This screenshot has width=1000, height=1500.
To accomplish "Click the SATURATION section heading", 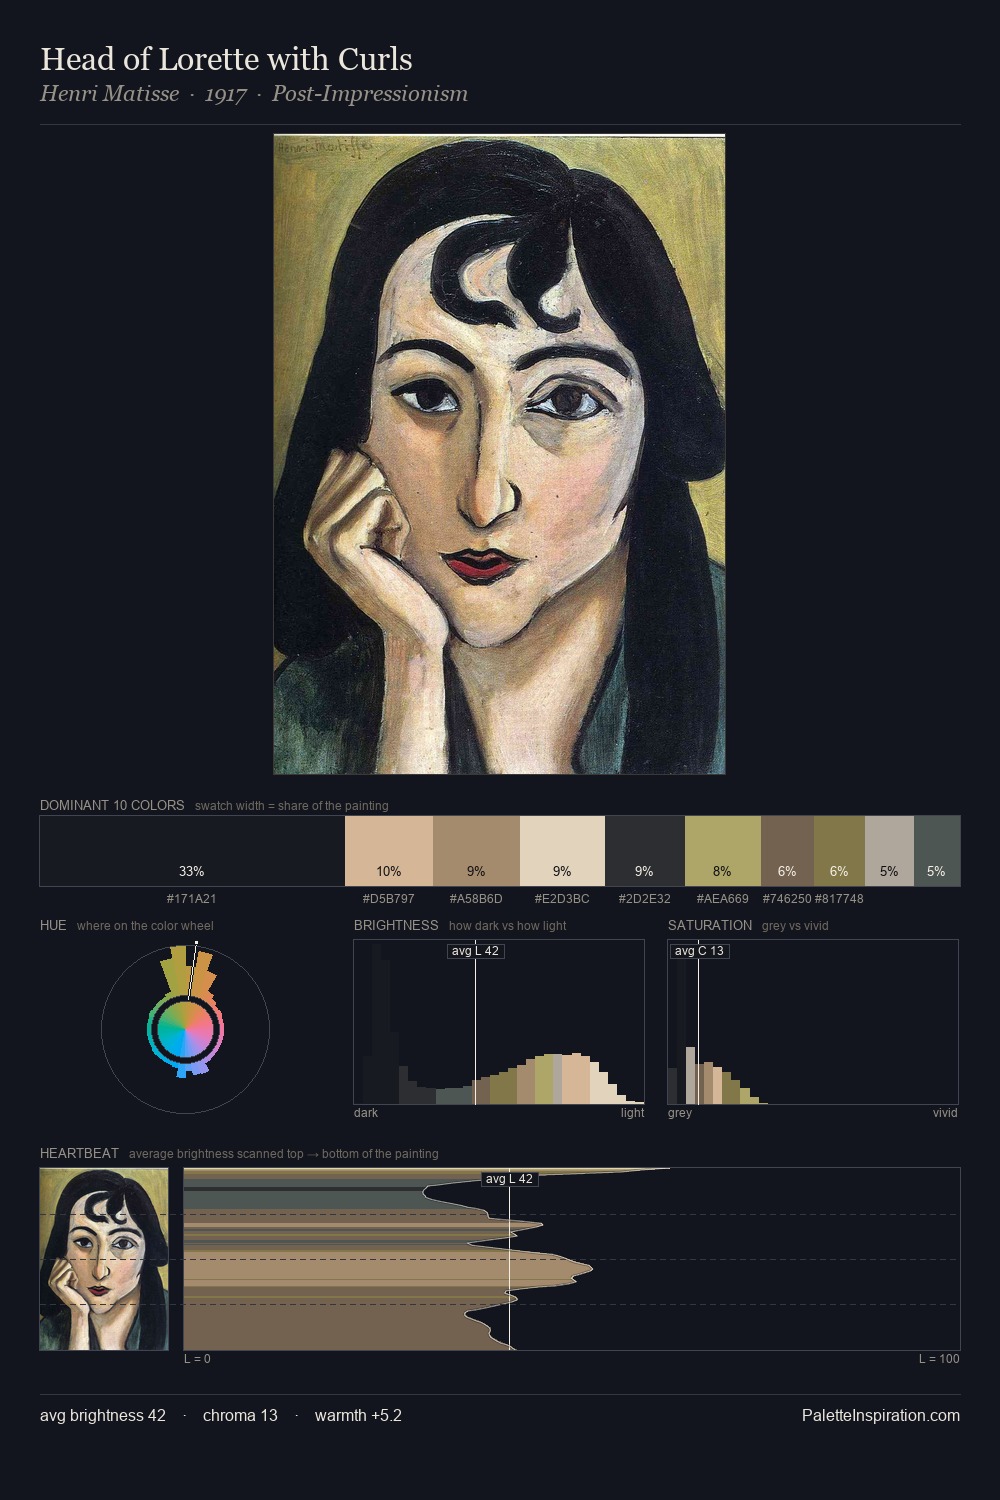I will [710, 925].
